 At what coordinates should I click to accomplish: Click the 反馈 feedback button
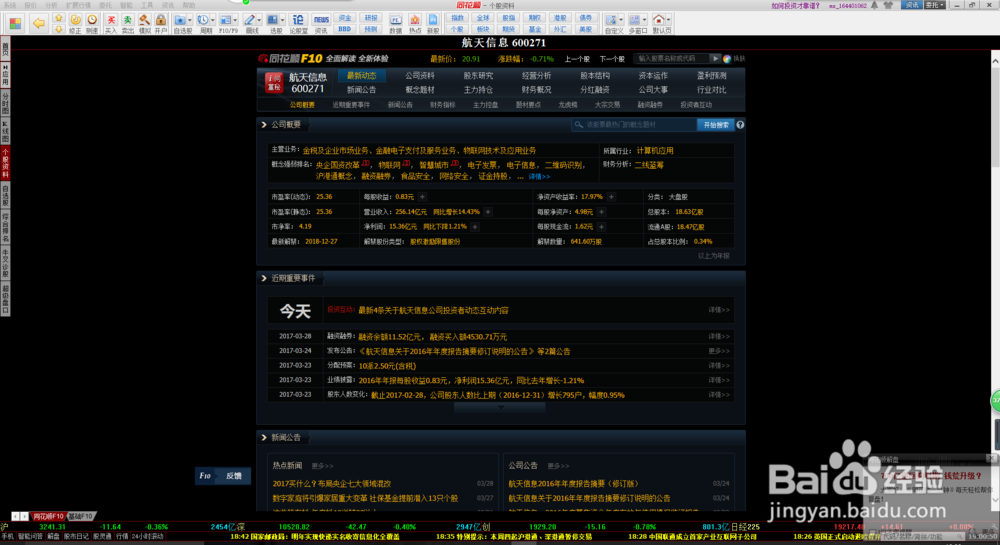click(234, 476)
